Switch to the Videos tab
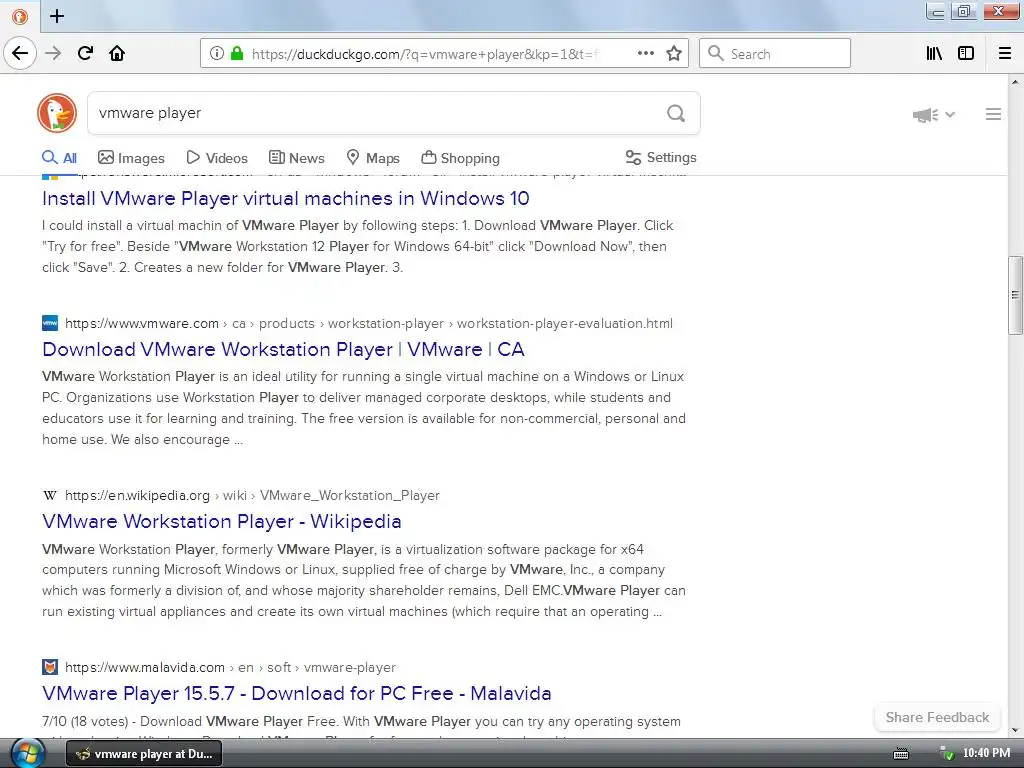The image size is (1024, 768). (217, 157)
